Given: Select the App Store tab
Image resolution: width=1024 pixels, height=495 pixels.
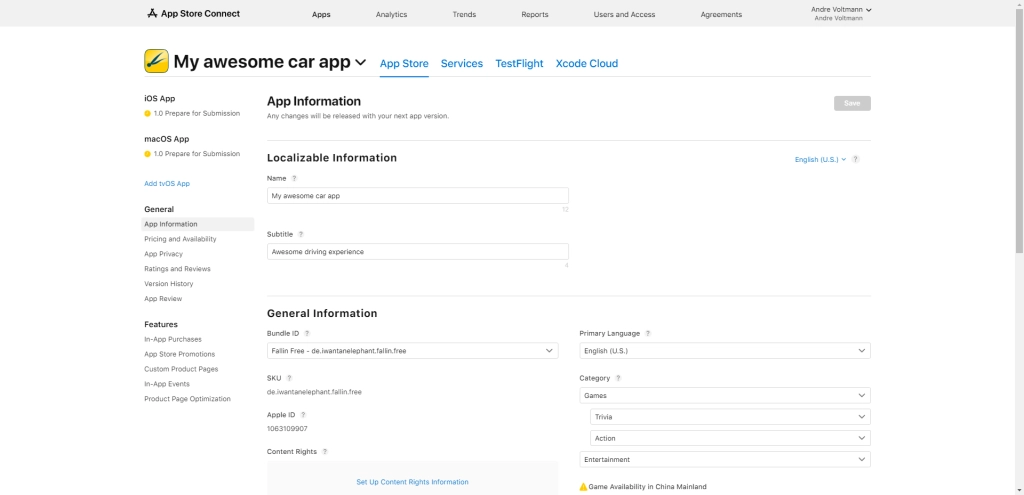Looking at the screenshot, I should [x=404, y=63].
